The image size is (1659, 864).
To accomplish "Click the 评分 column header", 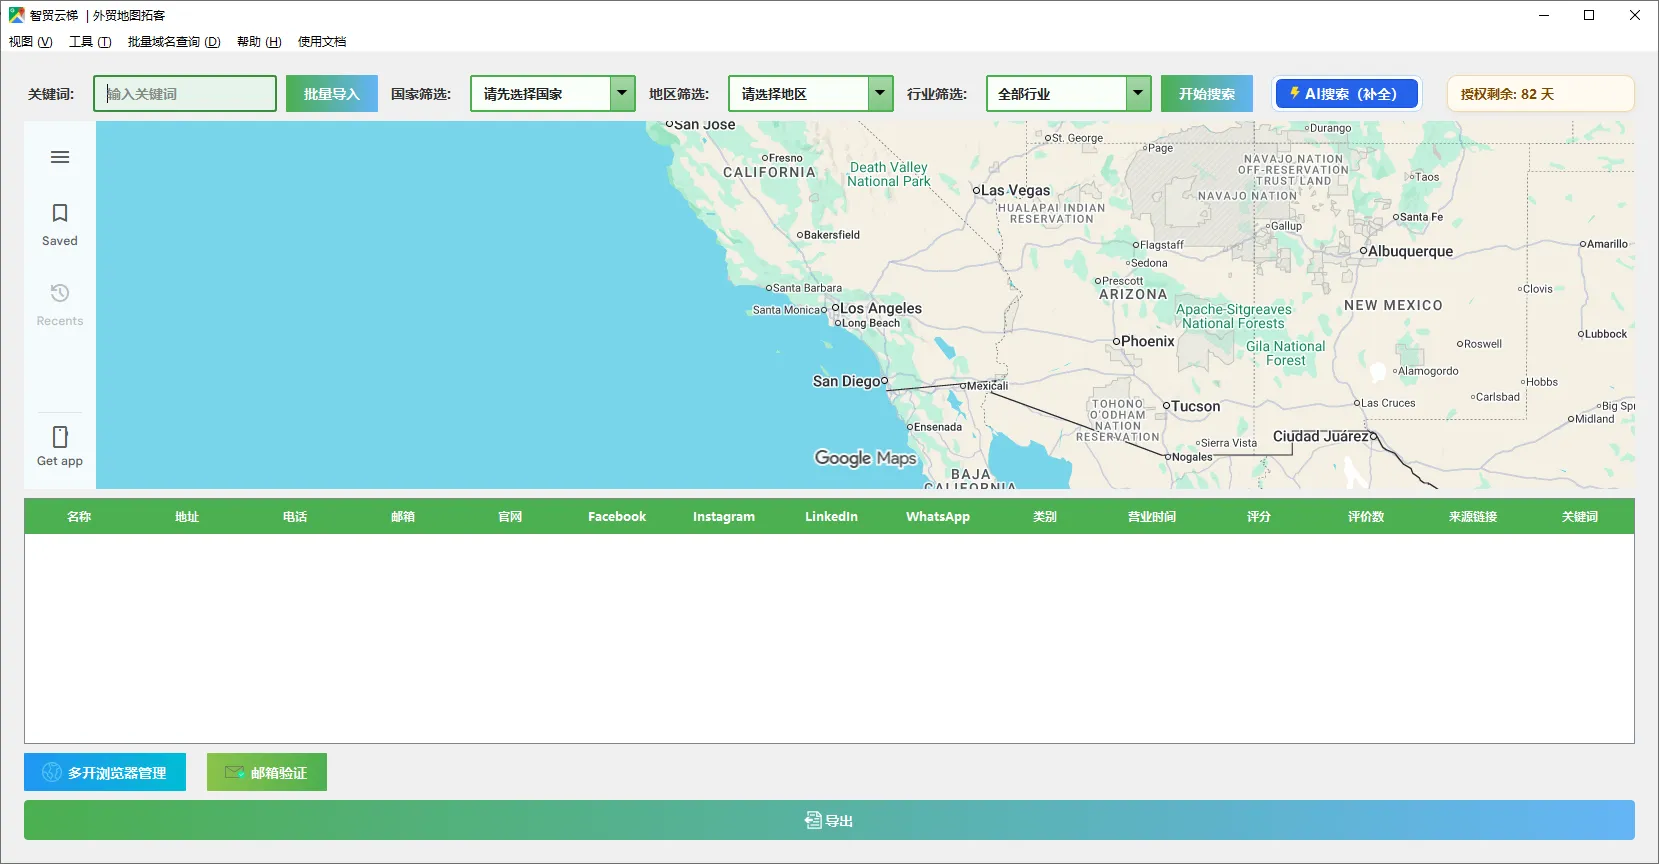I will 1259,516.
